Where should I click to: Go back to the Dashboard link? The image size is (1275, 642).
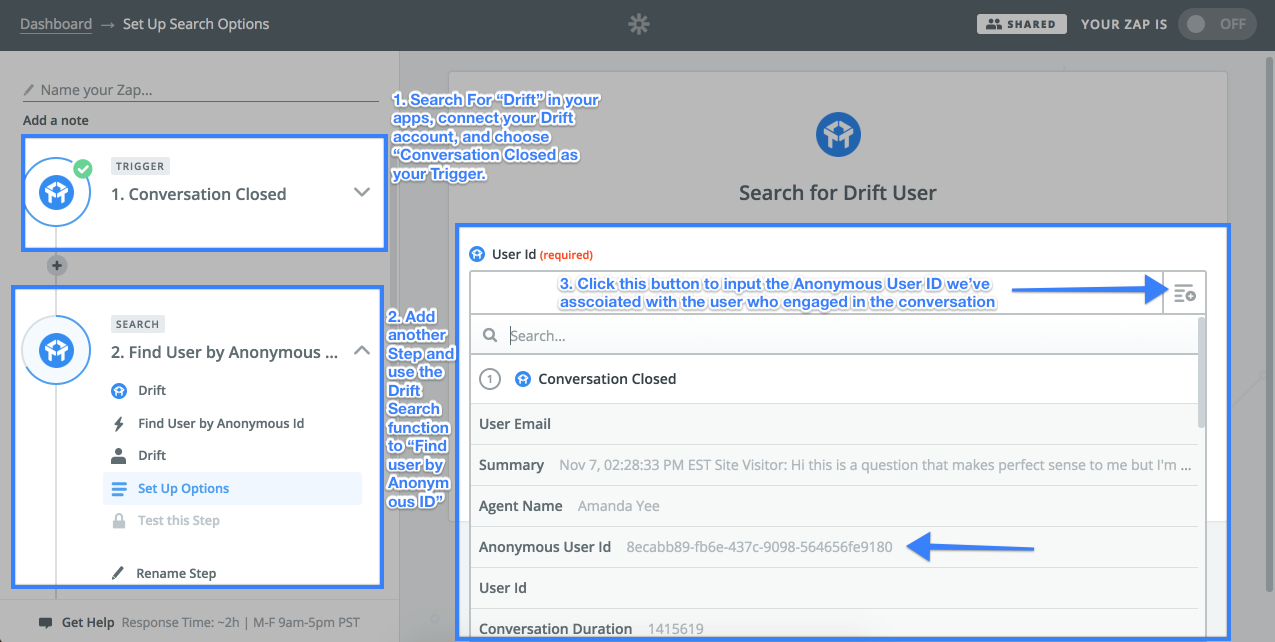pos(56,24)
